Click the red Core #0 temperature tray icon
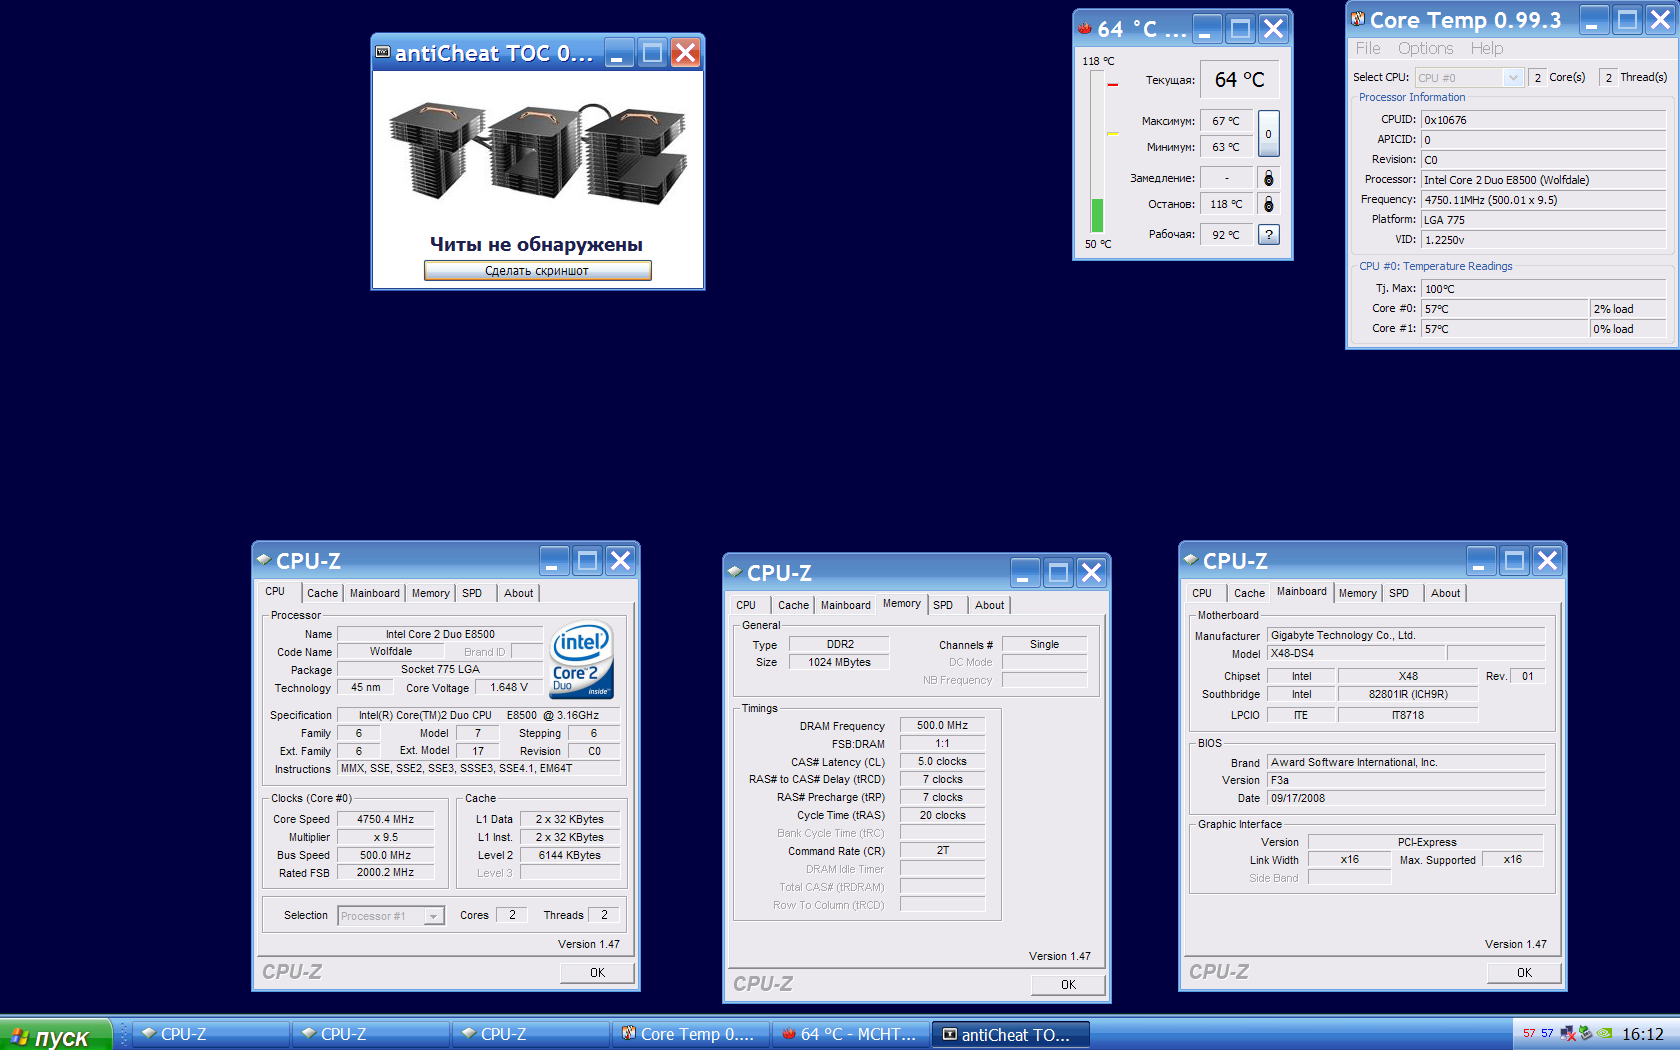Viewport: 1680px width, 1050px height. tap(1529, 1034)
